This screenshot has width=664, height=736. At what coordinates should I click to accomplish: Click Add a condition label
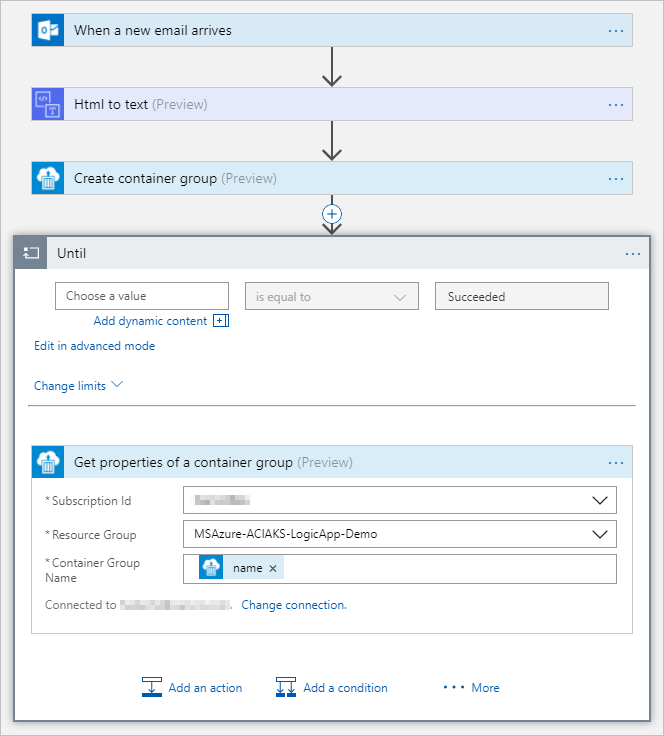[x=345, y=688]
